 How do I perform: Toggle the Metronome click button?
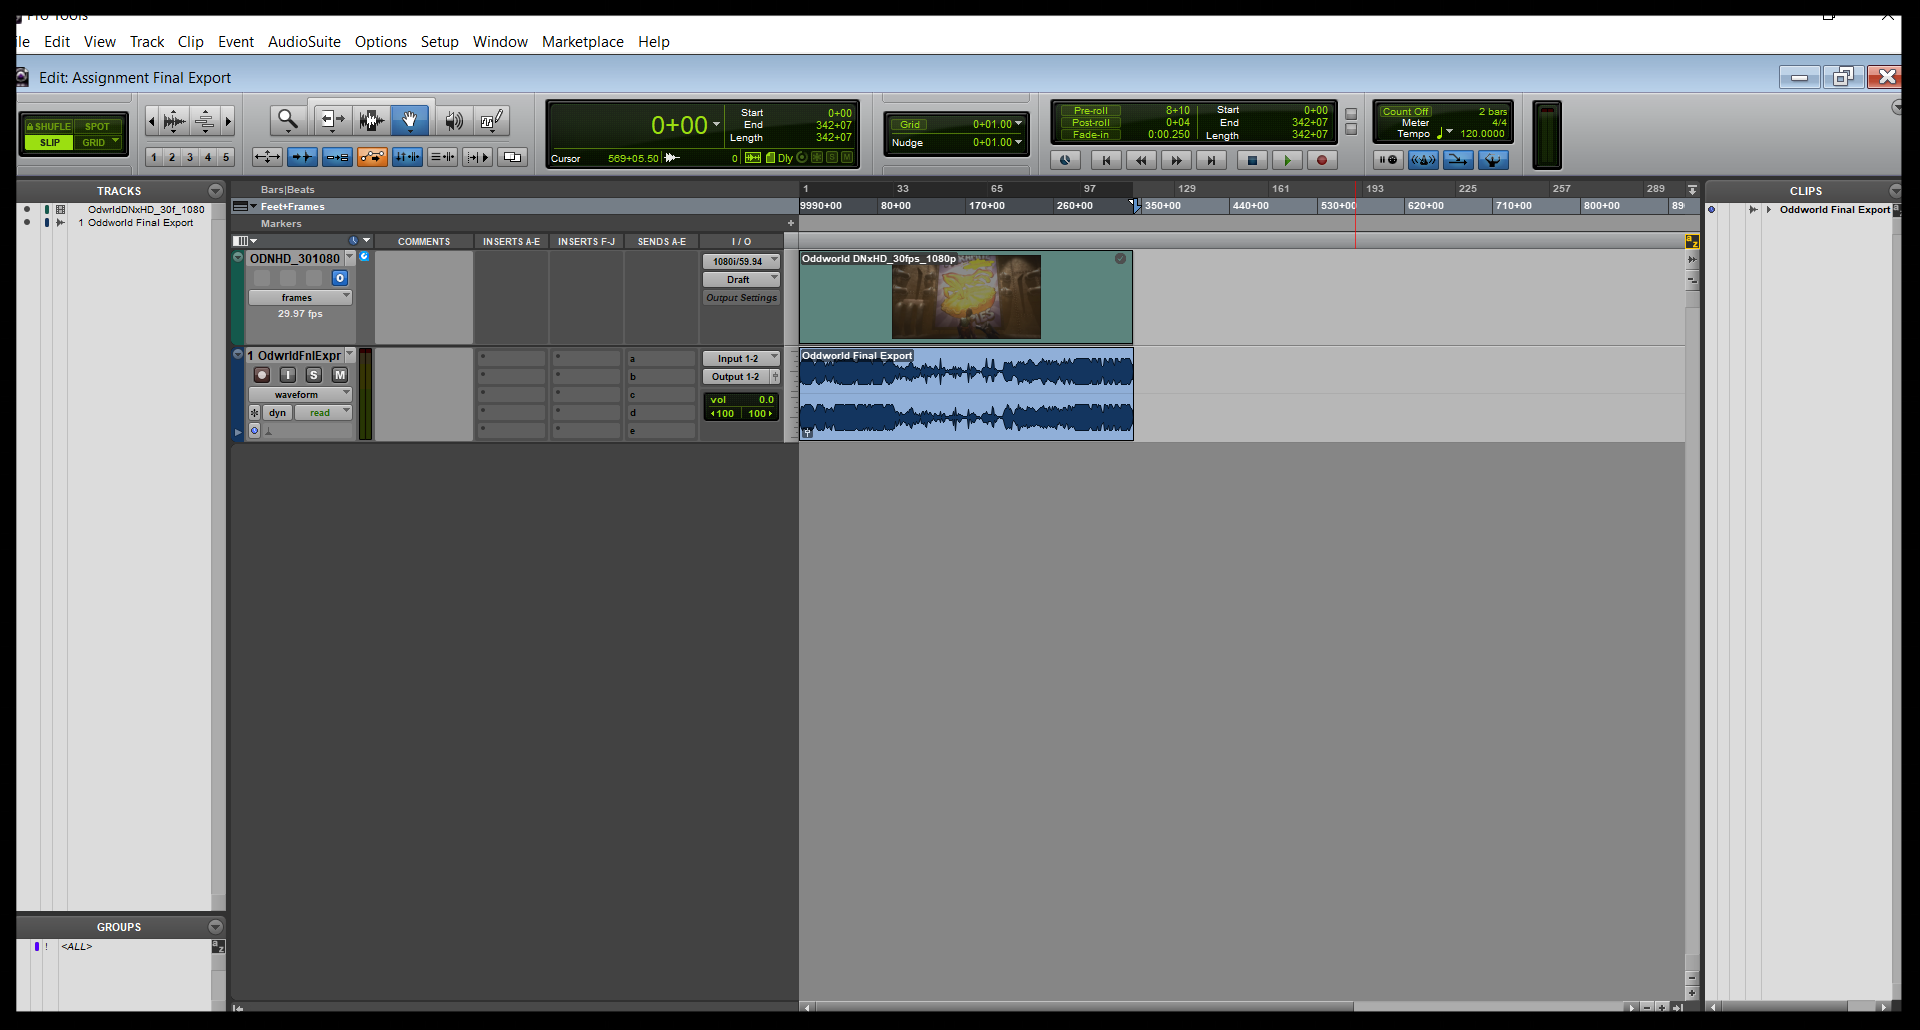click(1423, 160)
